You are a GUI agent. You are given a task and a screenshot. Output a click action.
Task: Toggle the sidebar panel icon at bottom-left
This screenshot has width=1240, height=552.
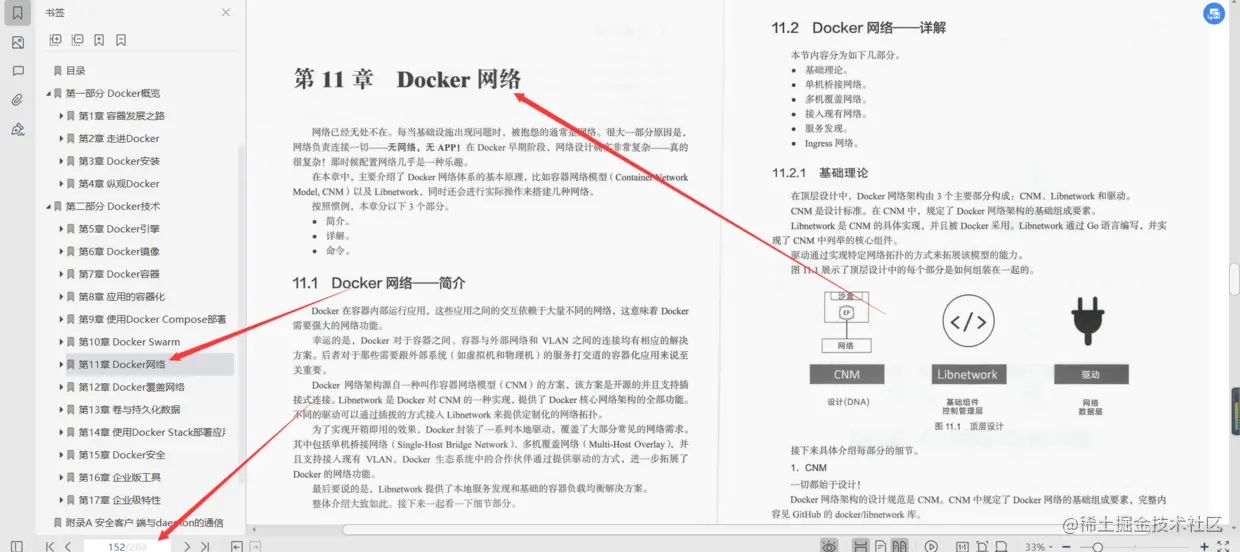[x=16, y=546]
